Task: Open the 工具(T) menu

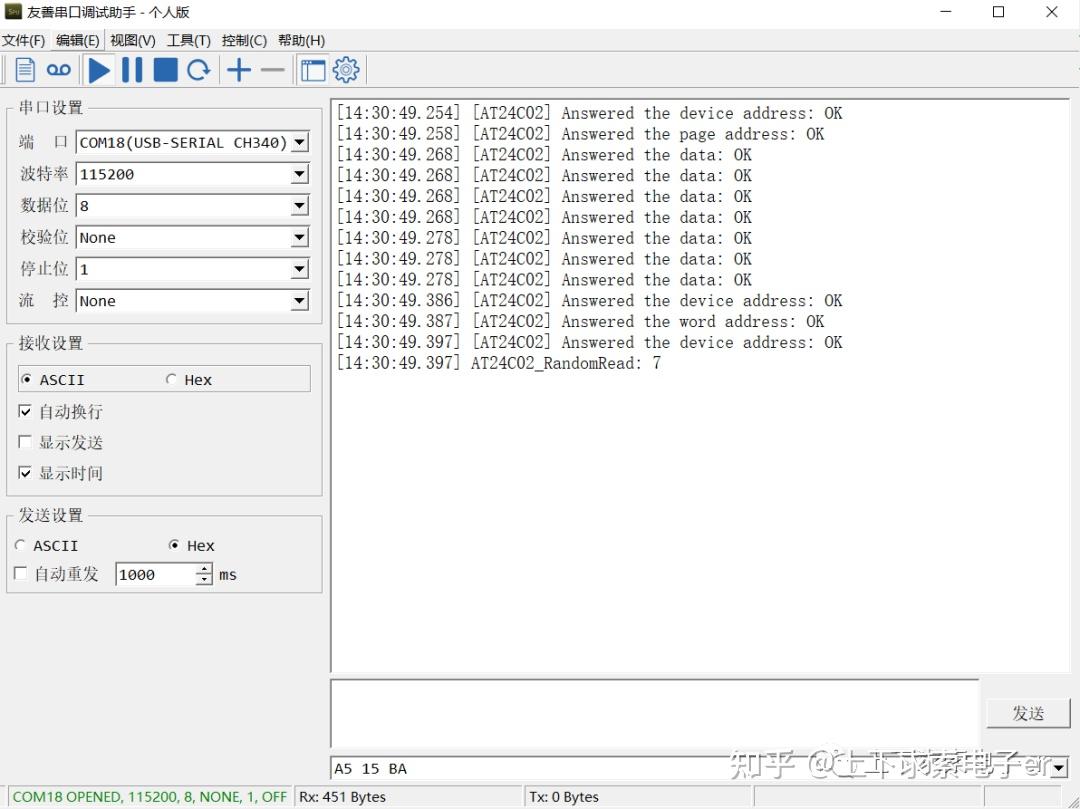Action: pyautogui.click(x=187, y=40)
